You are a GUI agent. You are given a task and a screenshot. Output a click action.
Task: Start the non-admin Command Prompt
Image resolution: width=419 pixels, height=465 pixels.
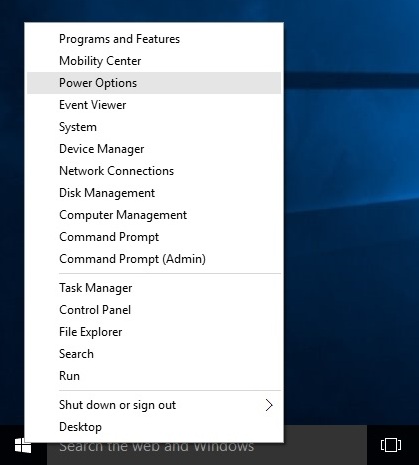tap(154, 237)
